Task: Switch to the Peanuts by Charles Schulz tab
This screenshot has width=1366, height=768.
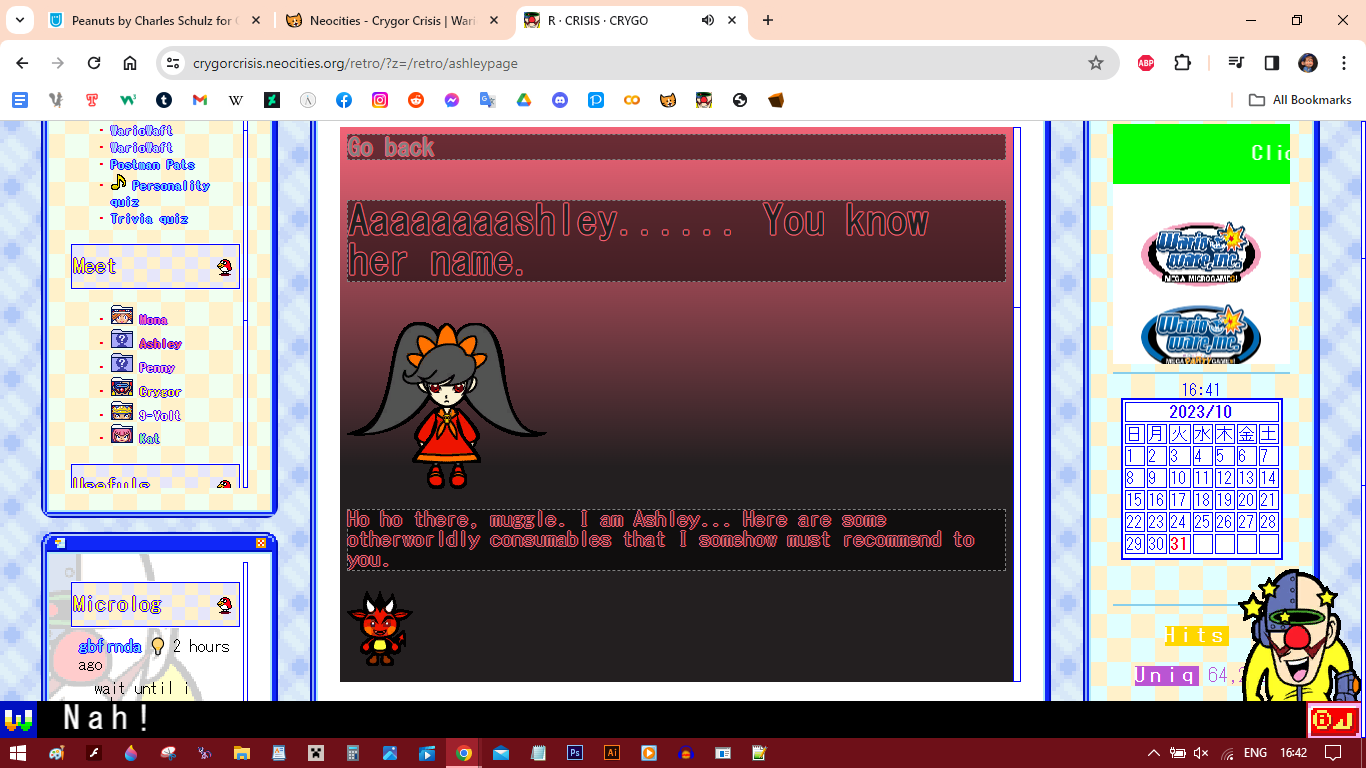Action: [x=150, y=20]
